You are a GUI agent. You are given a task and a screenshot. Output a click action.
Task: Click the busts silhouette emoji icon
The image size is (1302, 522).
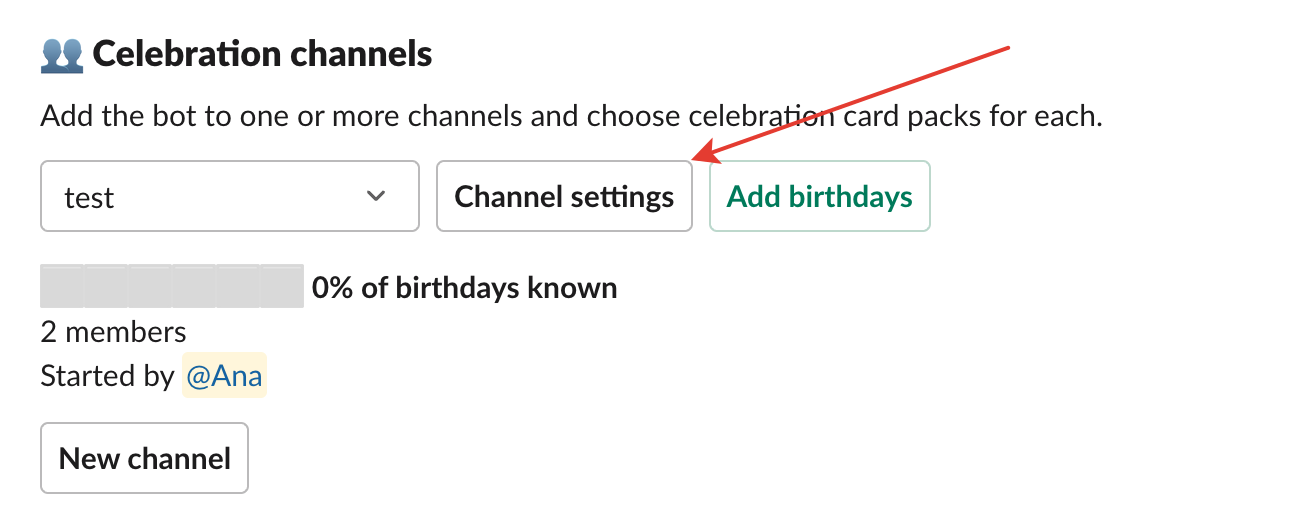(x=61, y=53)
